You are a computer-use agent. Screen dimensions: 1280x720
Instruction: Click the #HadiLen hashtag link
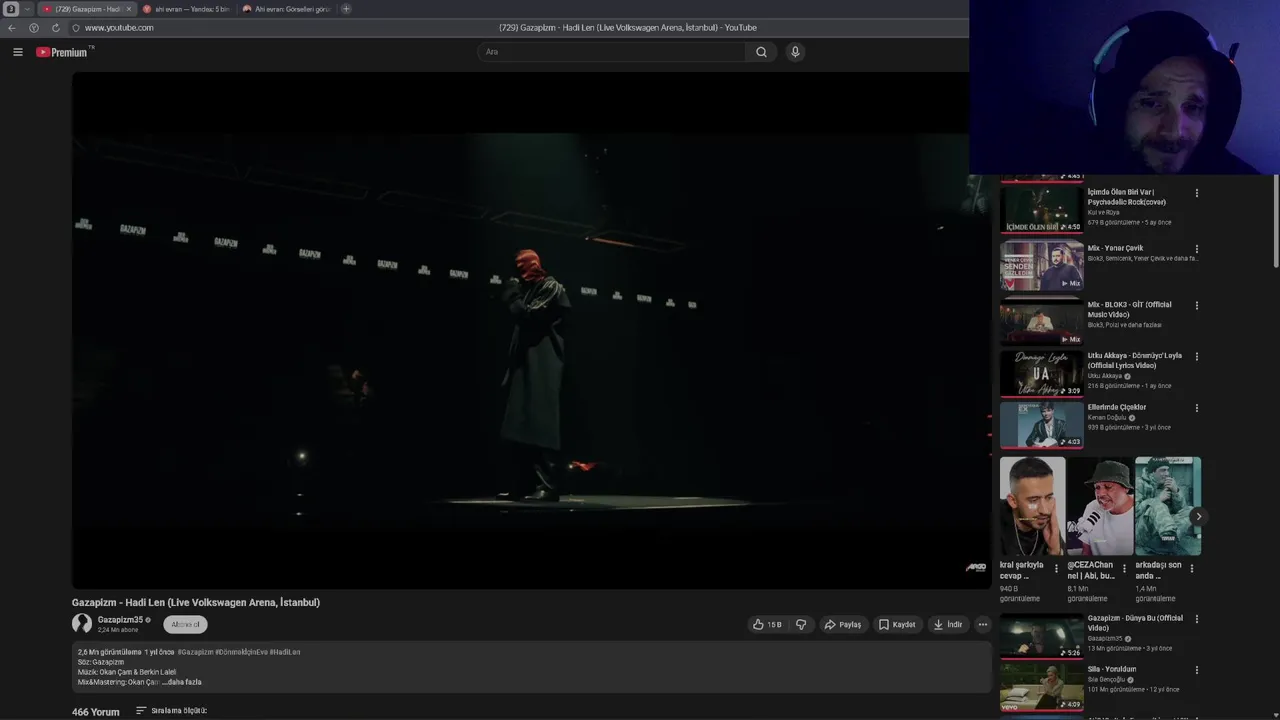tap(285, 652)
